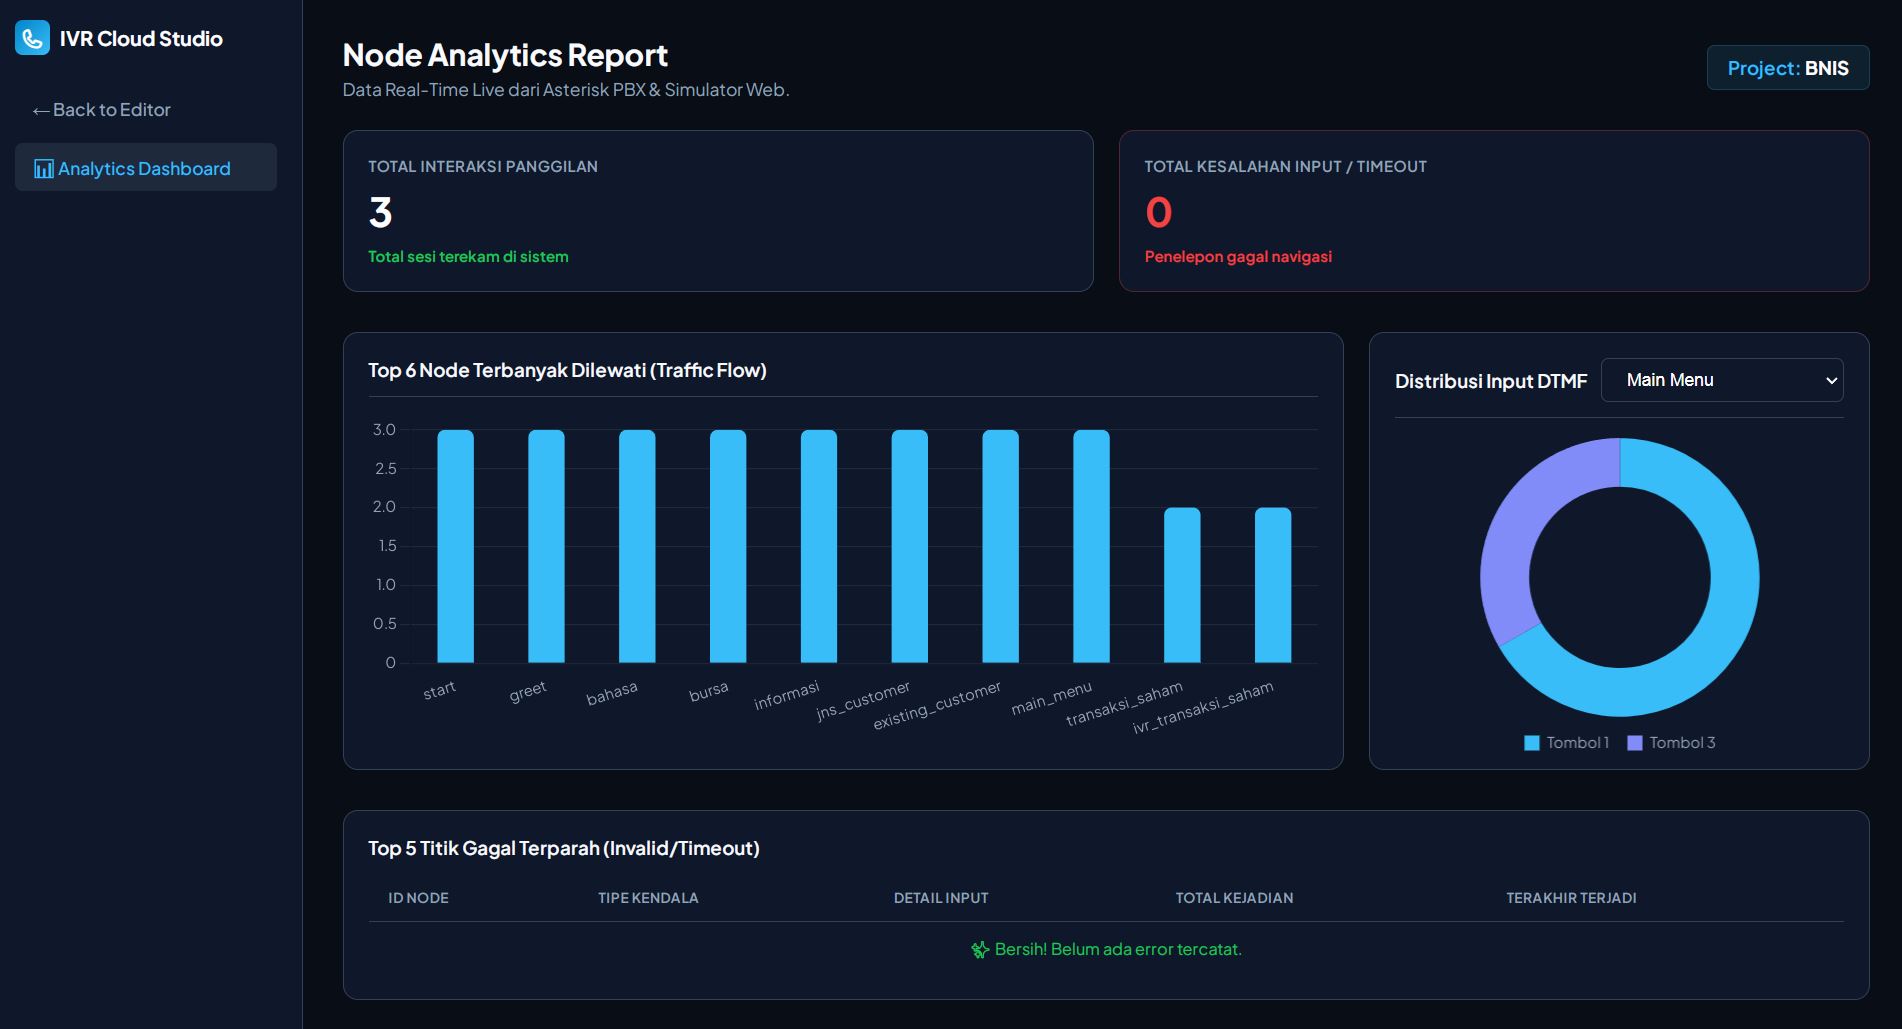Screen dimensions: 1902x1029
Task: Open the Main Menu DTMF node dropdown
Action: pyautogui.click(x=1722, y=380)
